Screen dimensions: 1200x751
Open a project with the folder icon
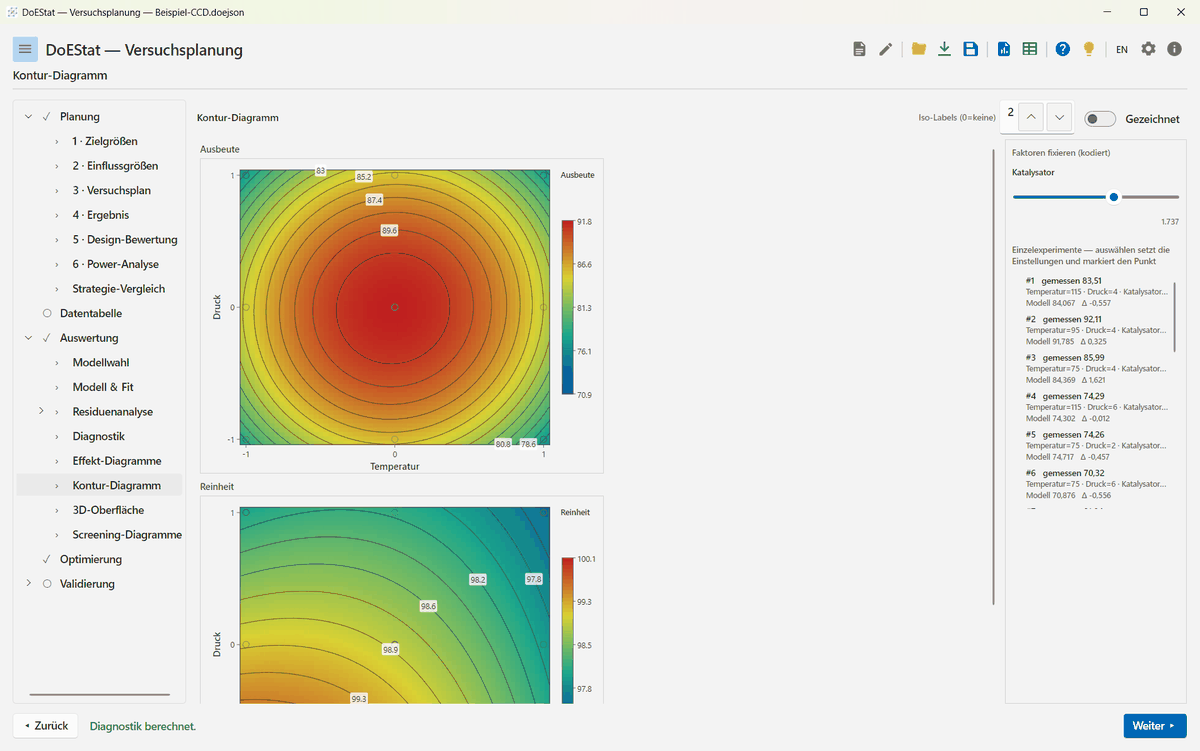coord(919,49)
